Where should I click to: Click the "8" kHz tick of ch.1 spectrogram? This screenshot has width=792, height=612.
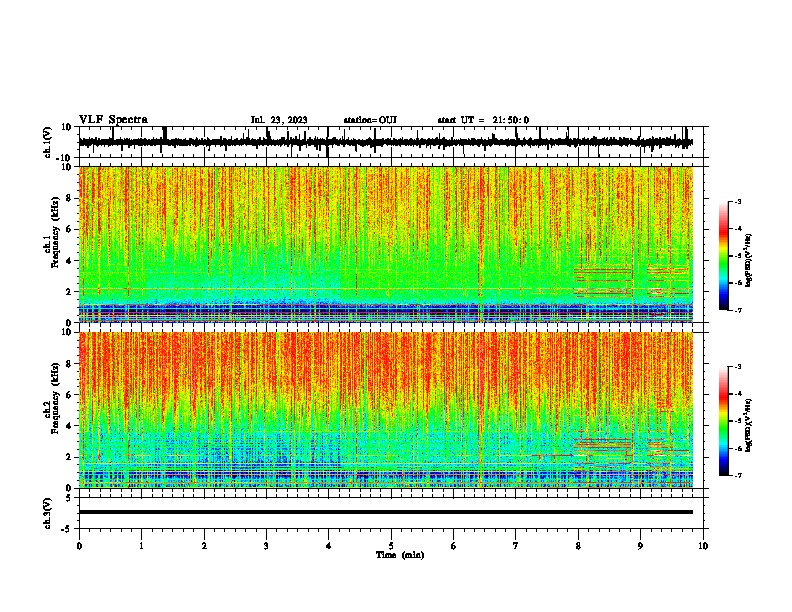(69, 198)
